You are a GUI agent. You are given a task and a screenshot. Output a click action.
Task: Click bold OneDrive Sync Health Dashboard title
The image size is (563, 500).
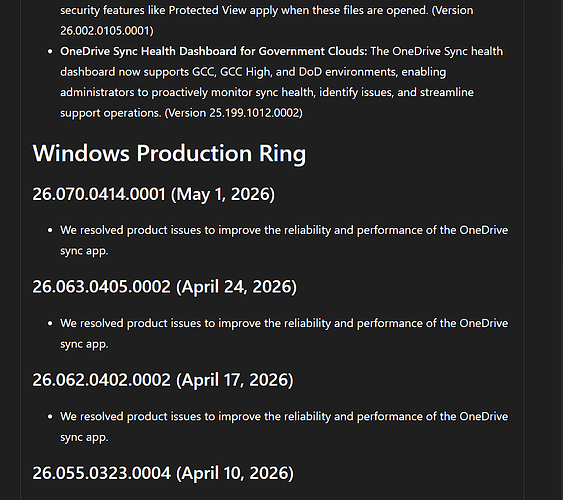[x=214, y=51]
